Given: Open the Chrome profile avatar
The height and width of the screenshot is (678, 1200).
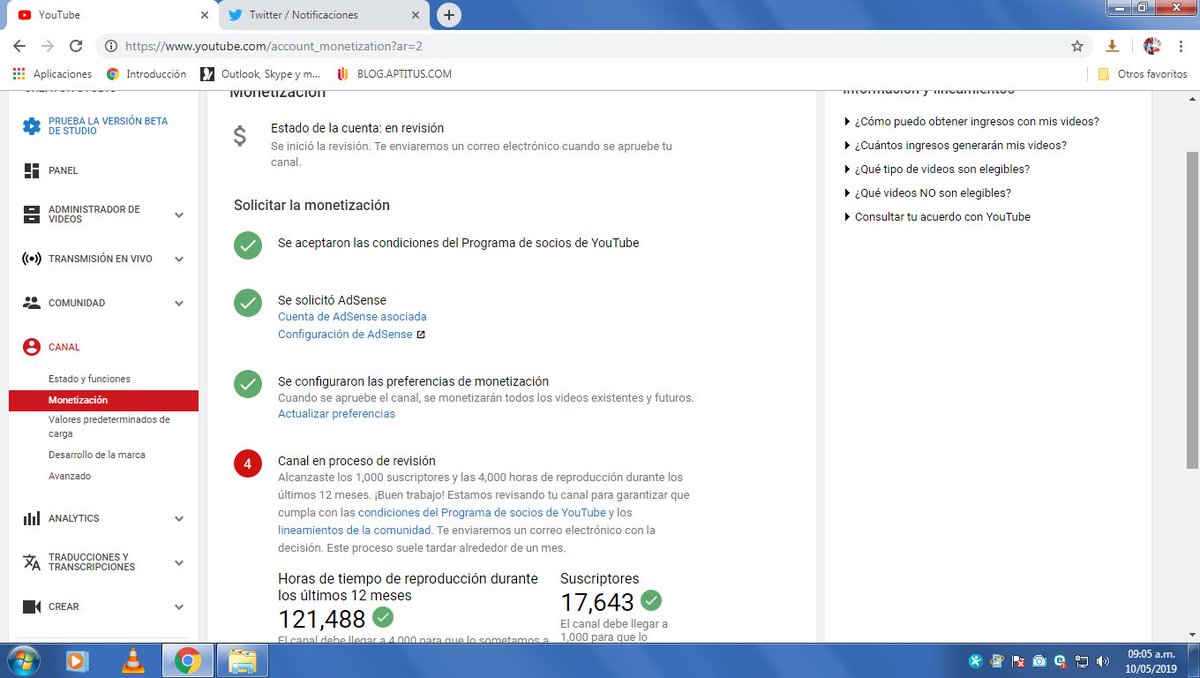Looking at the screenshot, I should 1153,46.
